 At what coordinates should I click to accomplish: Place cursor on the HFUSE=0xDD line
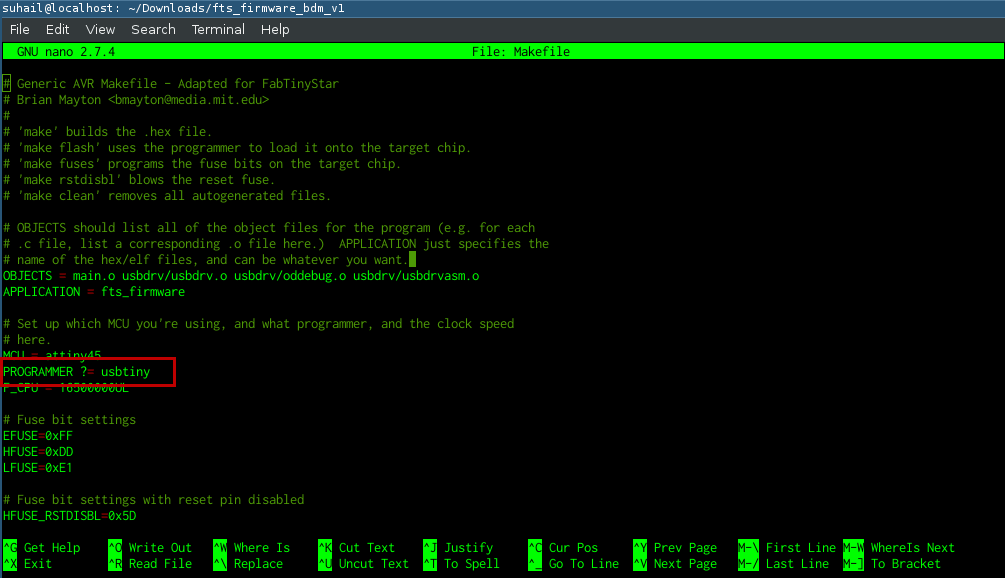tap(38, 452)
